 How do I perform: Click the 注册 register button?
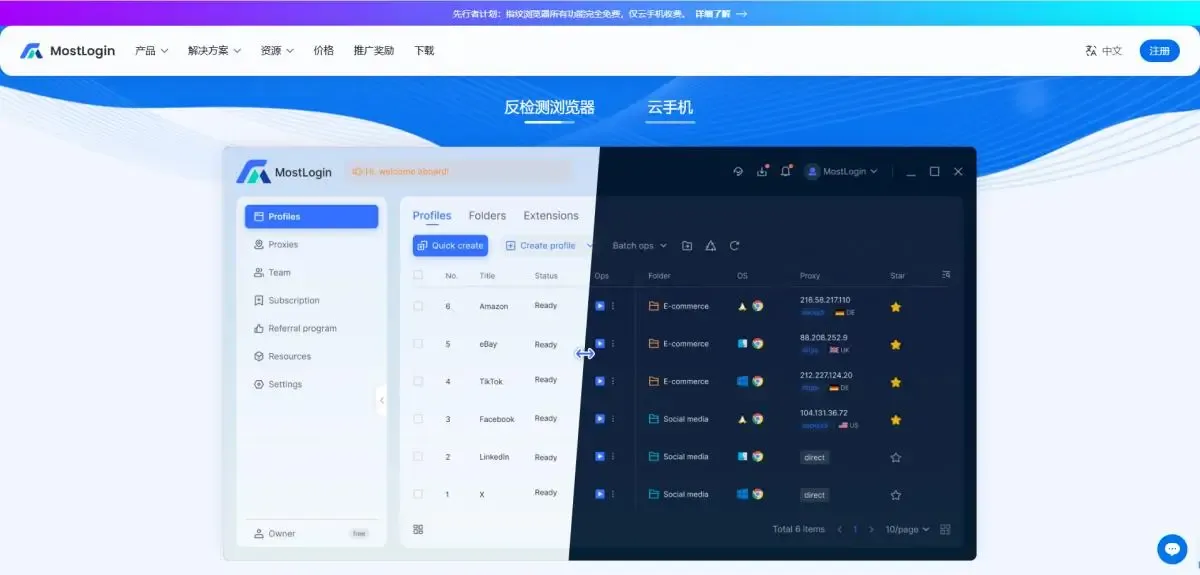coord(1159,51)
